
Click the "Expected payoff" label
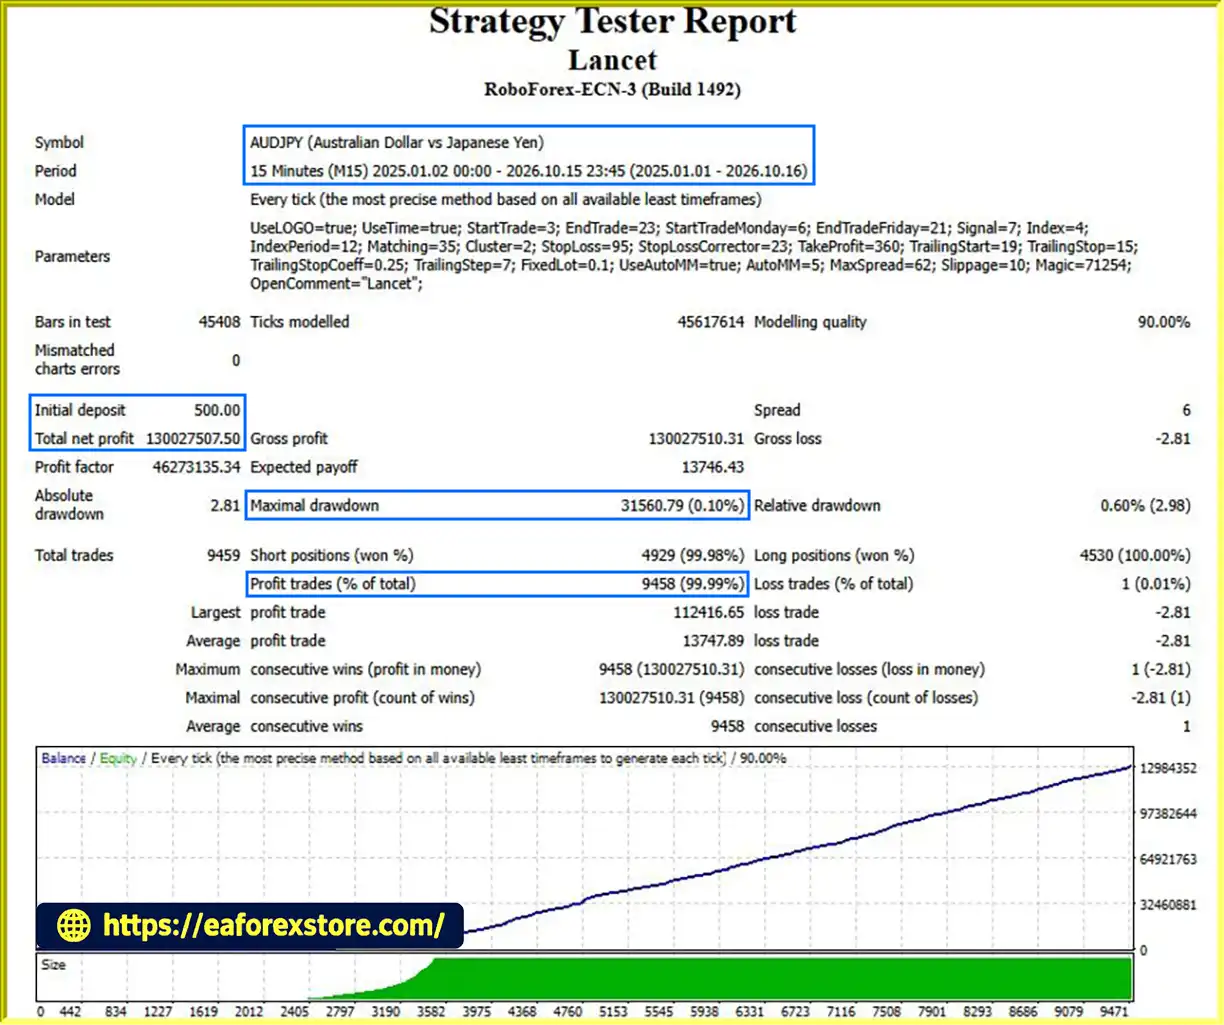(303, 467)
